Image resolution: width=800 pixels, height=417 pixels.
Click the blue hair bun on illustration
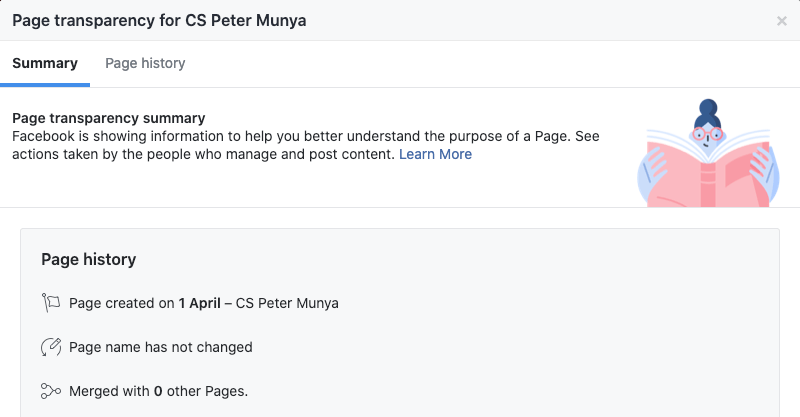708,108
